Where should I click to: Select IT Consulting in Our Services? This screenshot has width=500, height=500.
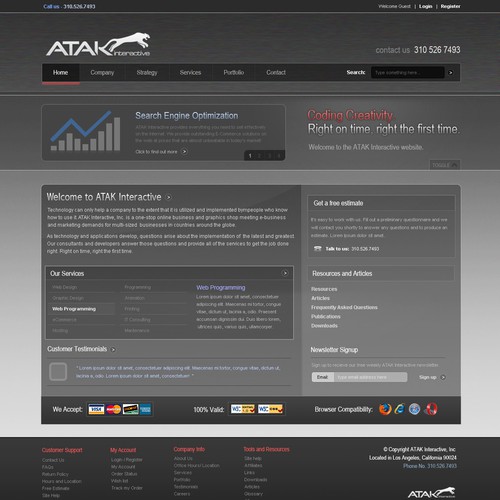coord(137,320)
